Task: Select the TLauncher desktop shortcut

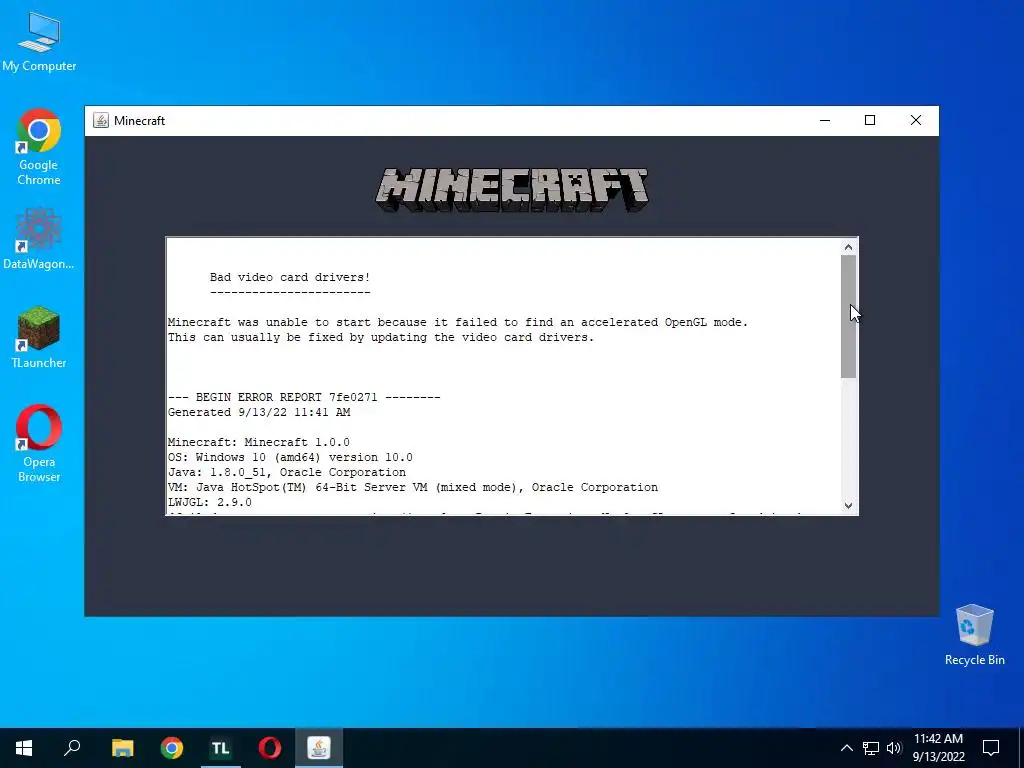Action: coord(39,338)
